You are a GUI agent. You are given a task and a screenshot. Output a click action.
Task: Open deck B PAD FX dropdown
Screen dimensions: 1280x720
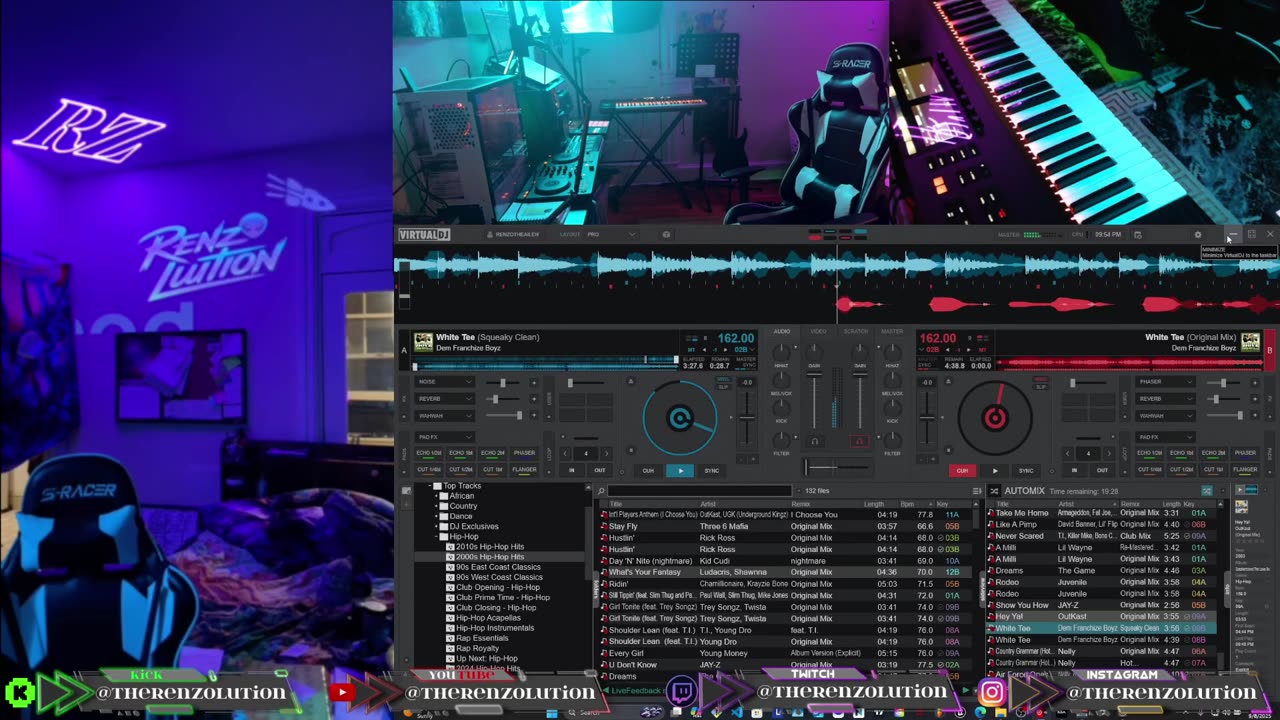[x=1165, y=437]
